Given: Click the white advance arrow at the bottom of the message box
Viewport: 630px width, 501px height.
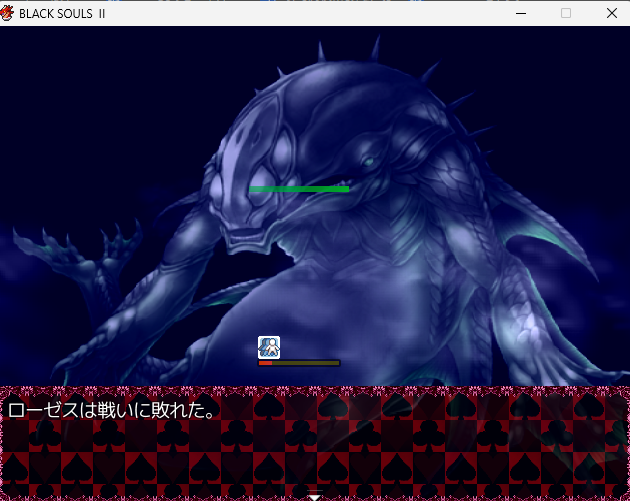Looking at the screenshot, I should tap(315, 496).
